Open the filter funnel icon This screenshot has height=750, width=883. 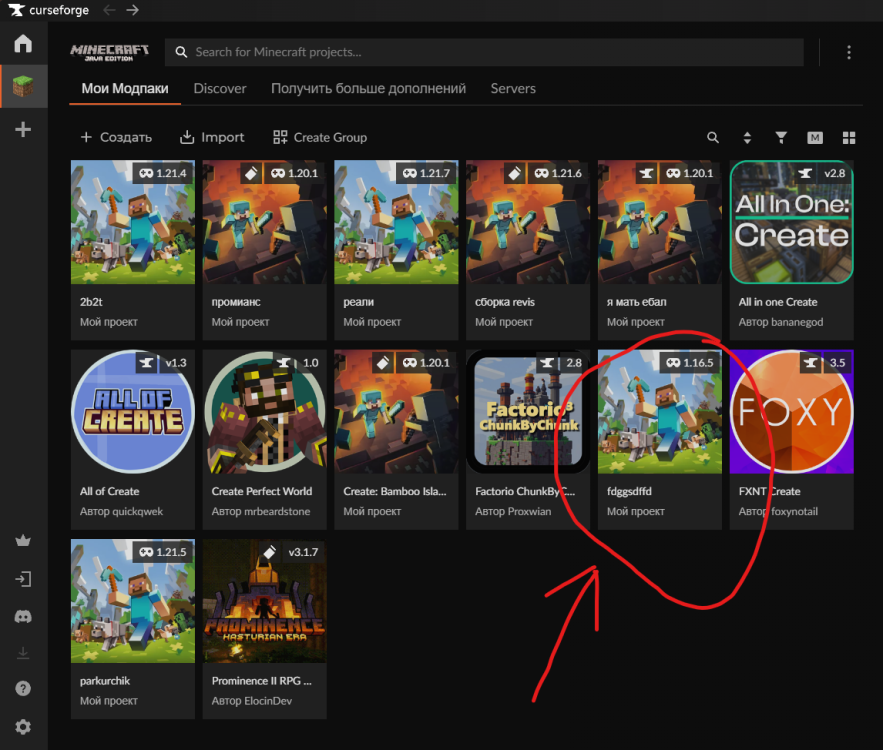781,137
